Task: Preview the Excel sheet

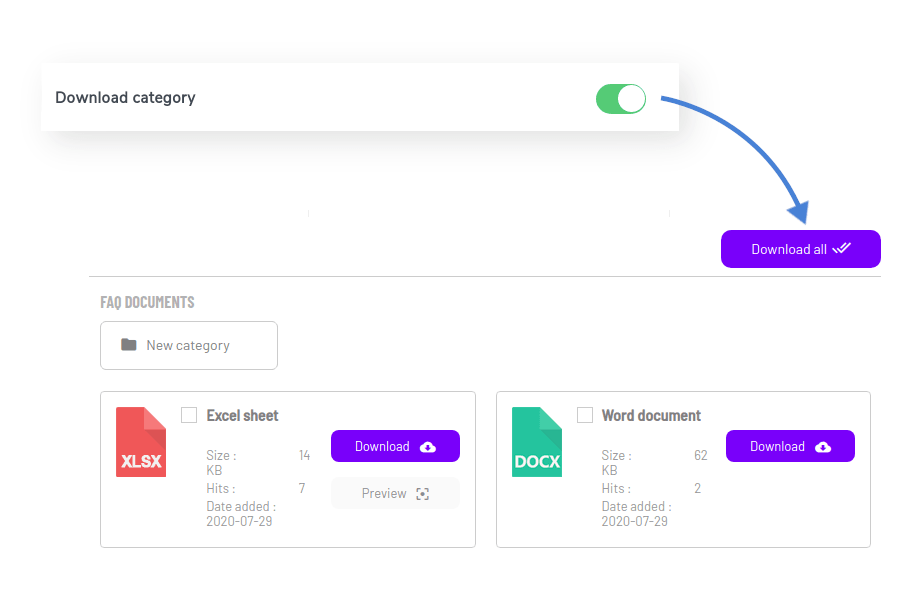Action: (395, 493)
